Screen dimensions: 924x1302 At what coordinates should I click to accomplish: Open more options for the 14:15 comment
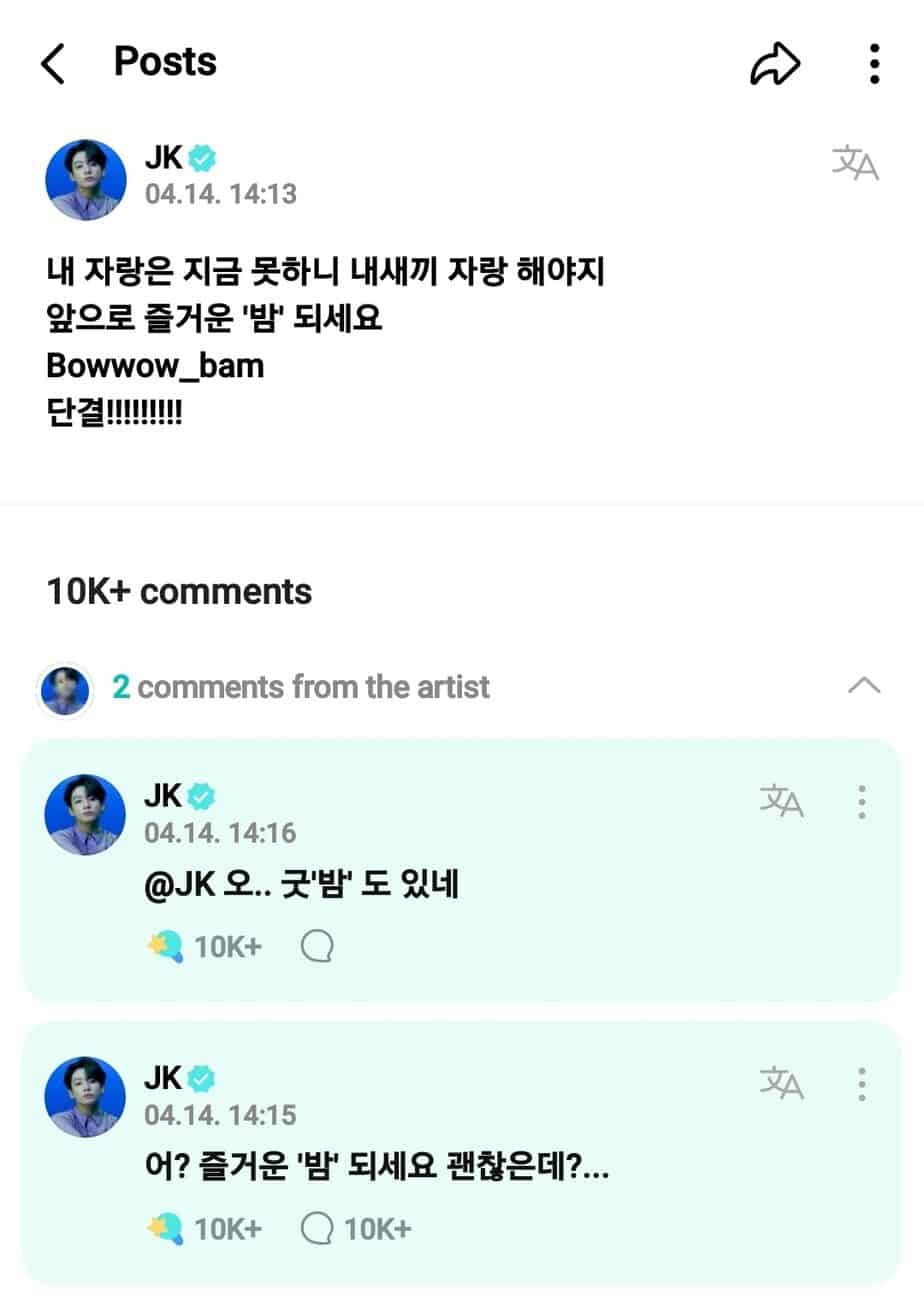click(862, 1083)
